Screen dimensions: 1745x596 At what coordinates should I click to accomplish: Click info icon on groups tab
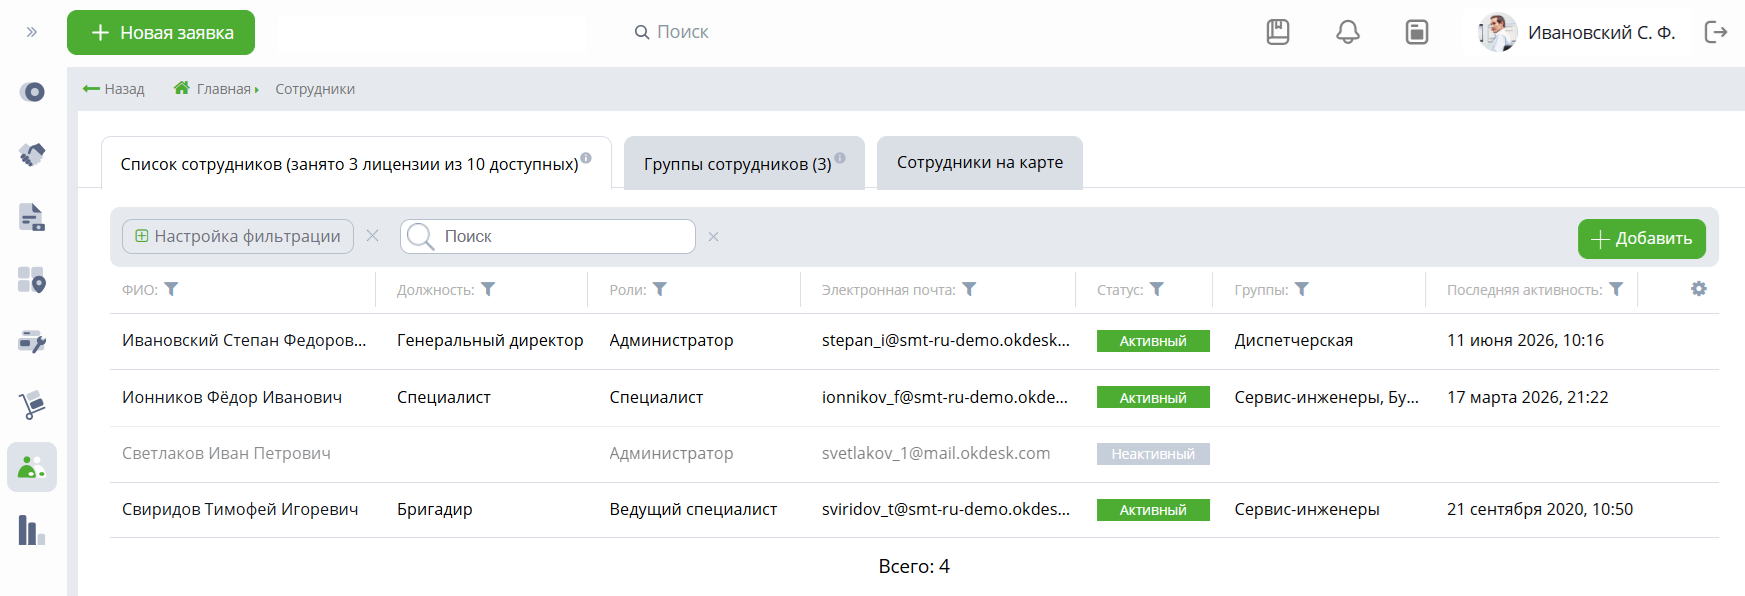840,158
